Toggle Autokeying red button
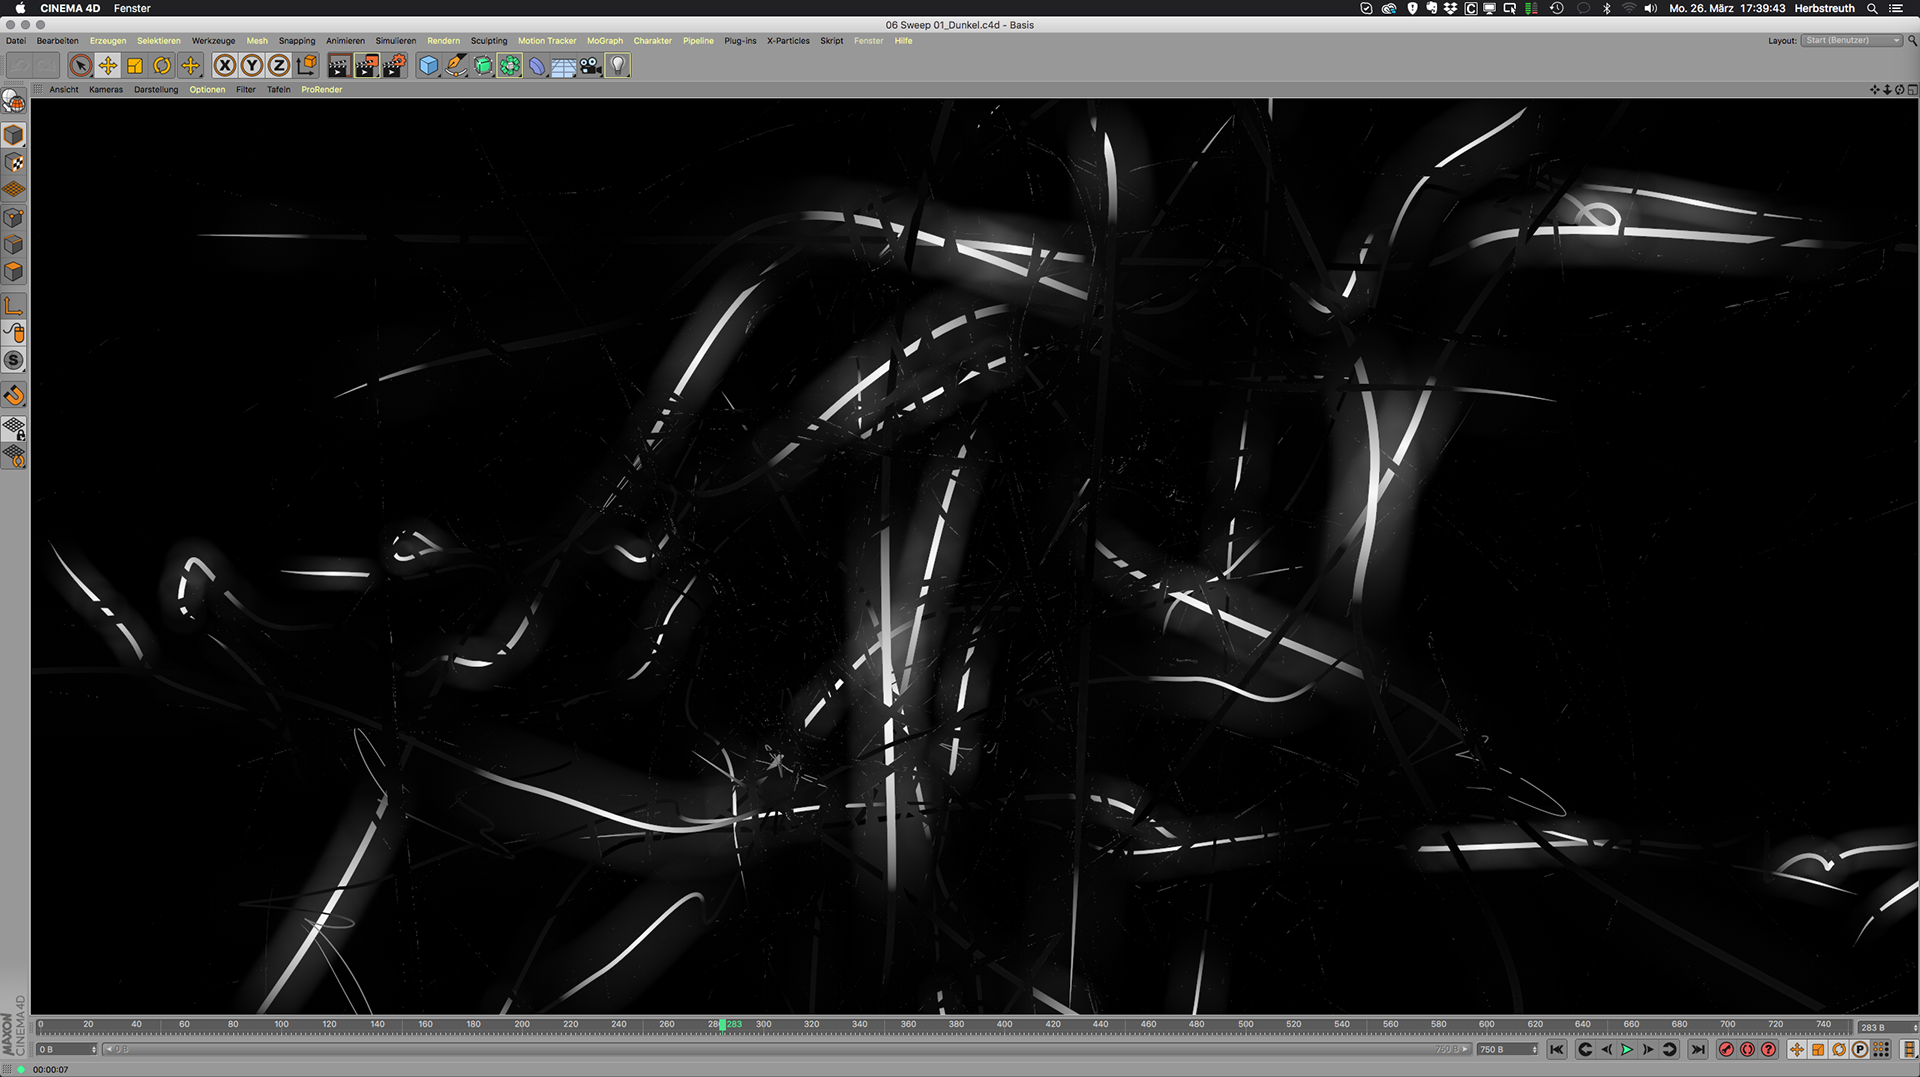This screenshot has width=1920, height=1077. [x=1747, y=1049]
